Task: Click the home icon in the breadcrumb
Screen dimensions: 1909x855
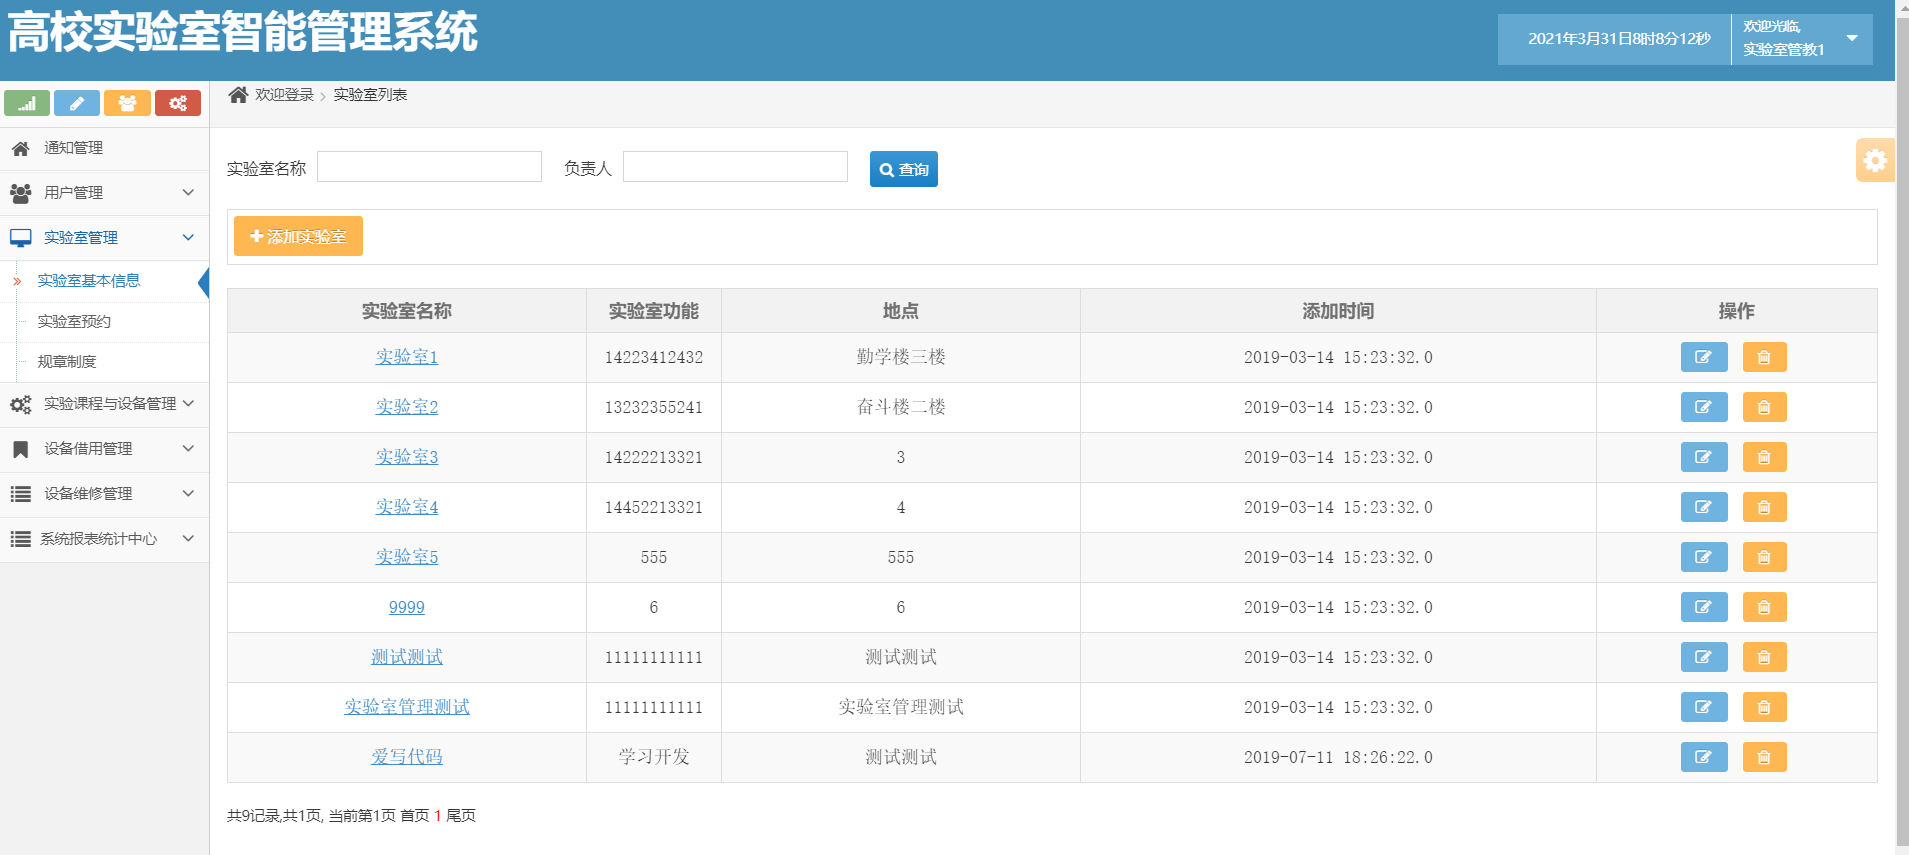Action: click(238, 94)
